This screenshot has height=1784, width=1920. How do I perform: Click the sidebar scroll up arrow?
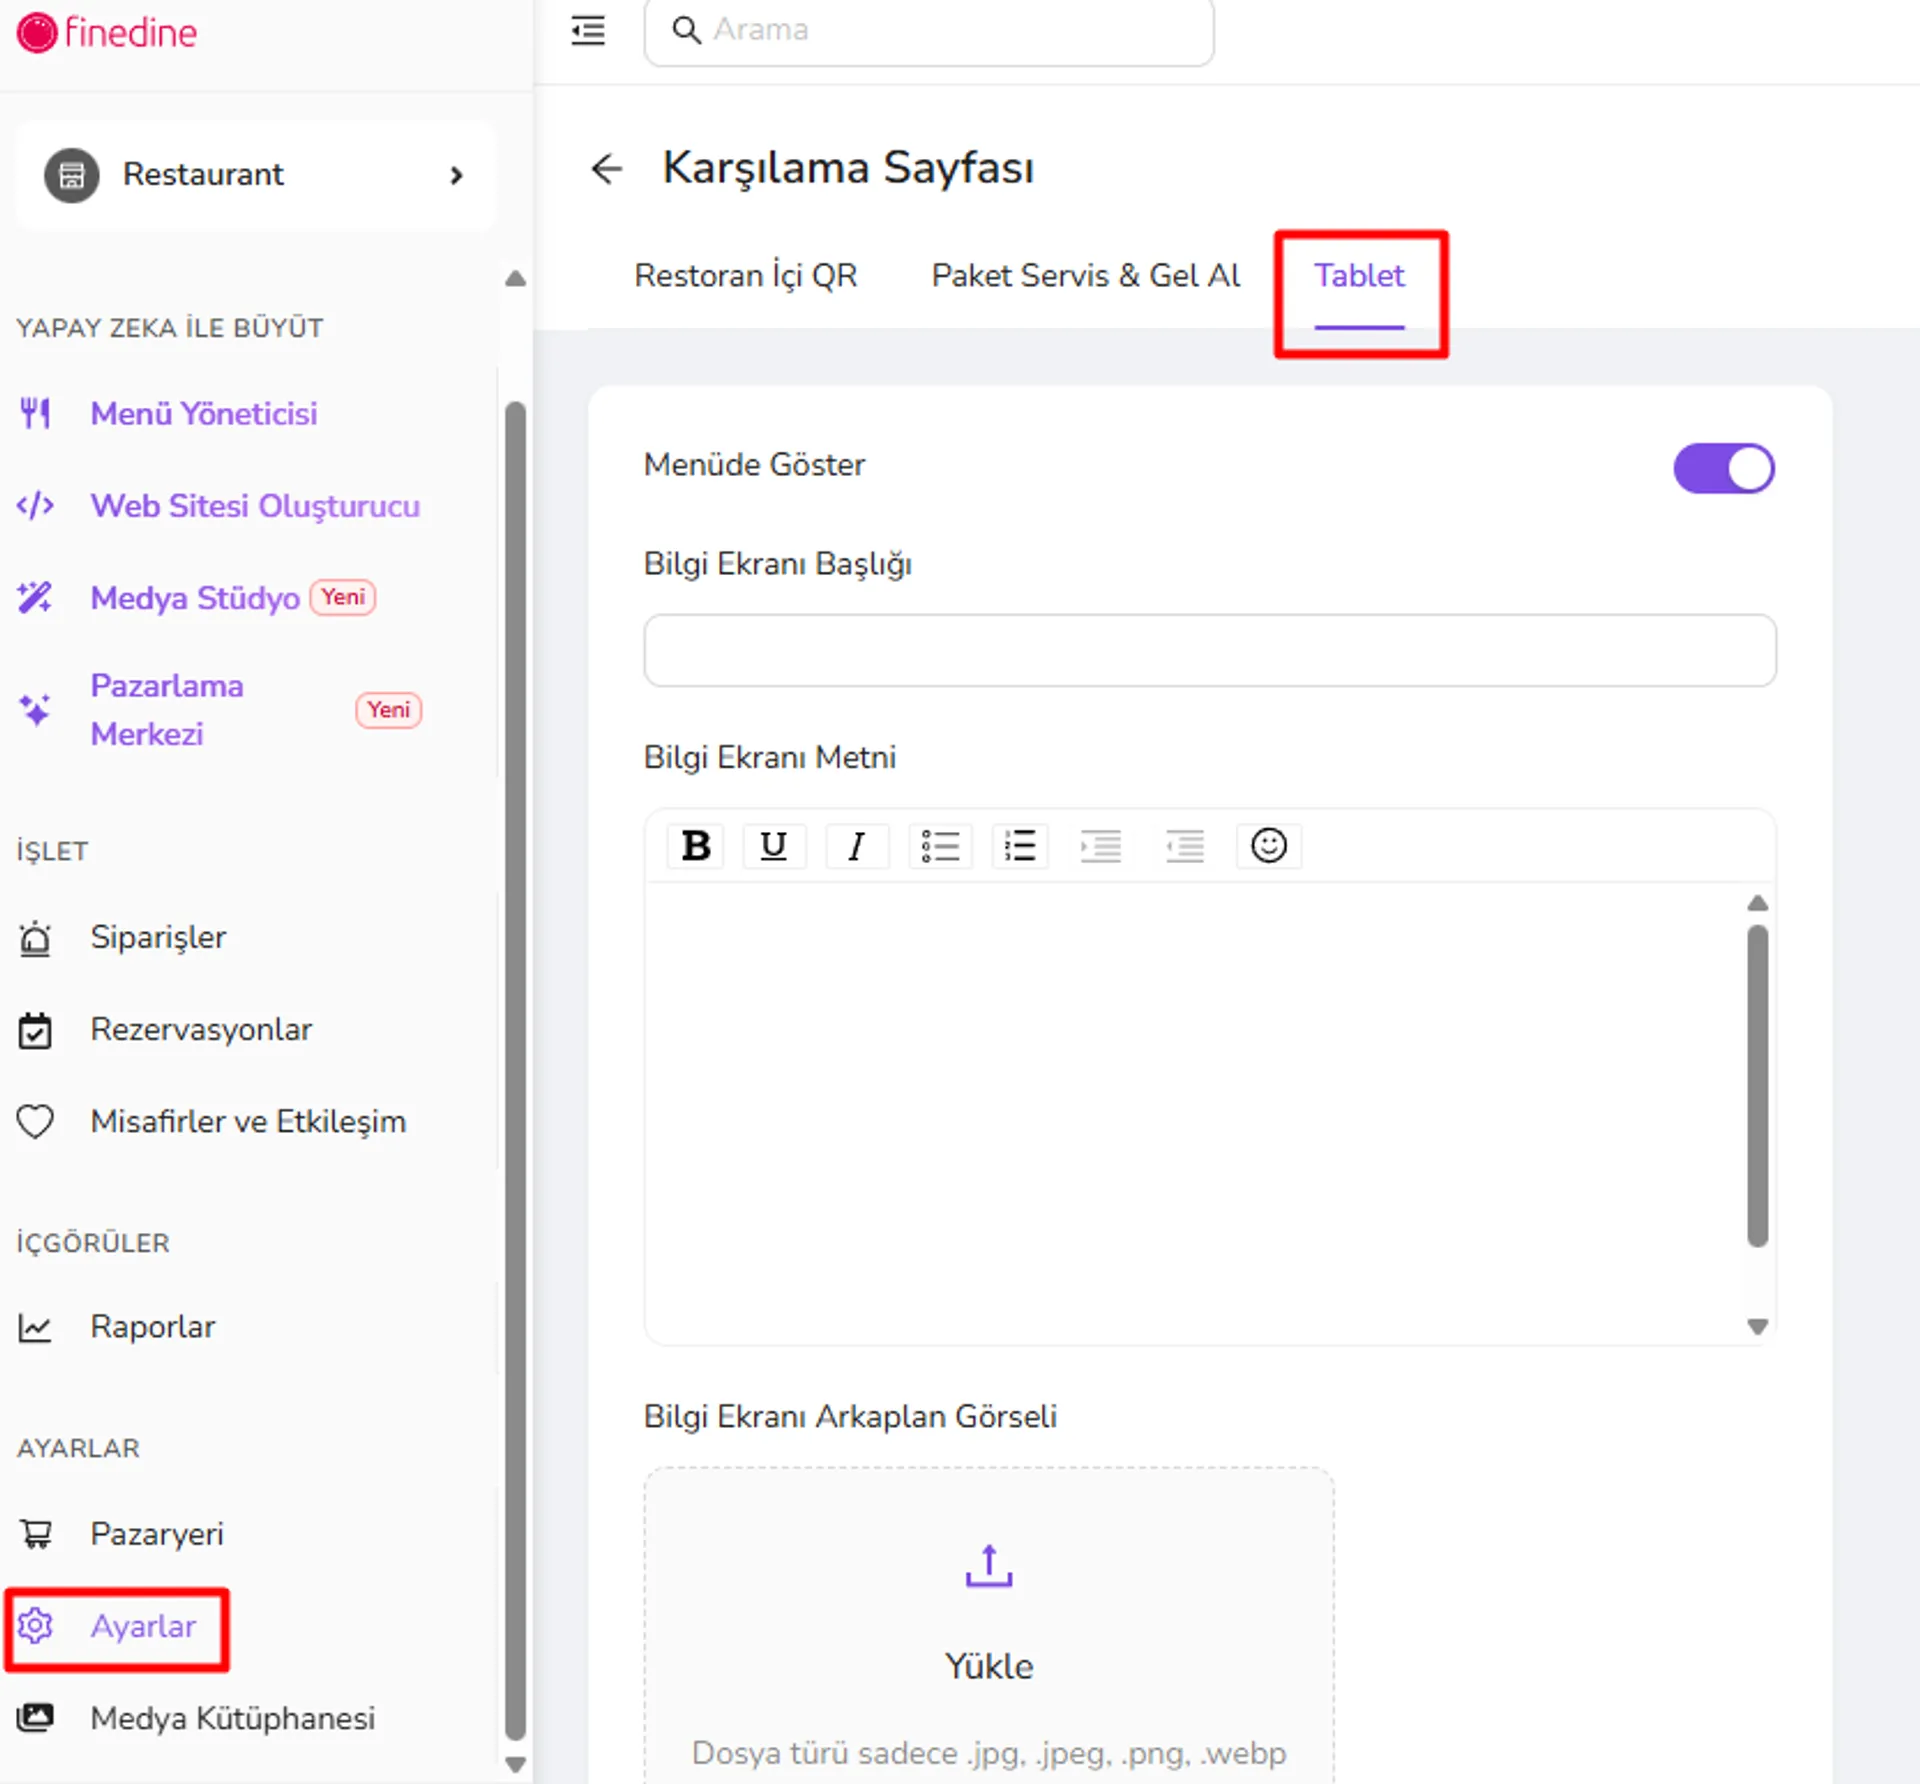click(515, 278)
